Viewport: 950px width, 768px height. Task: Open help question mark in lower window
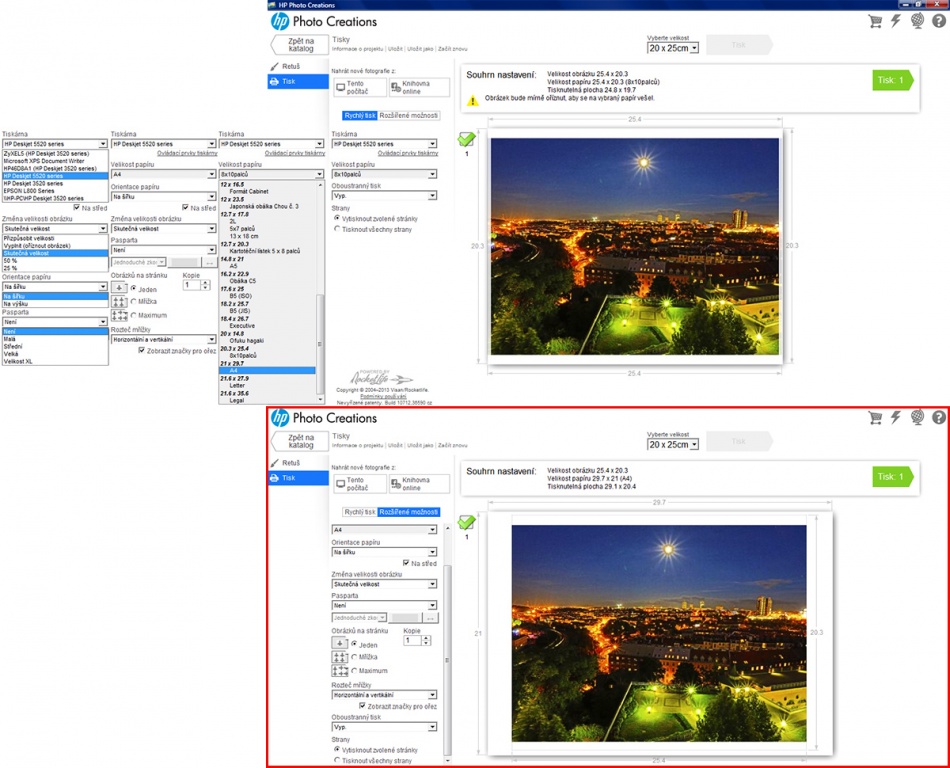(938, 417)
